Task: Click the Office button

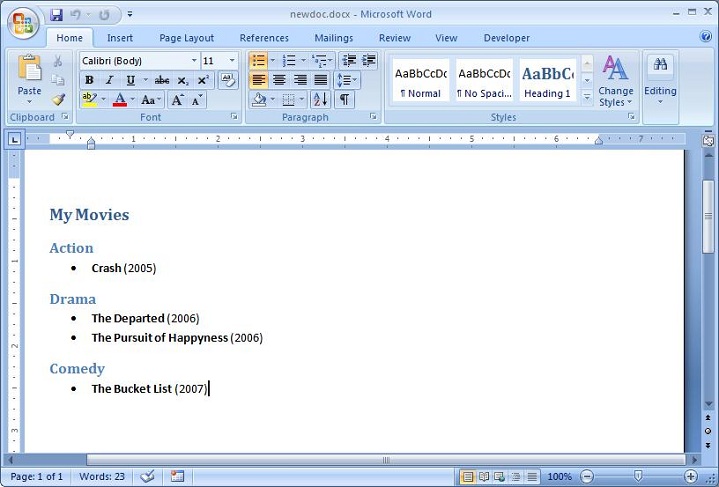Action: pyautogui.click(x=22, y=22)
